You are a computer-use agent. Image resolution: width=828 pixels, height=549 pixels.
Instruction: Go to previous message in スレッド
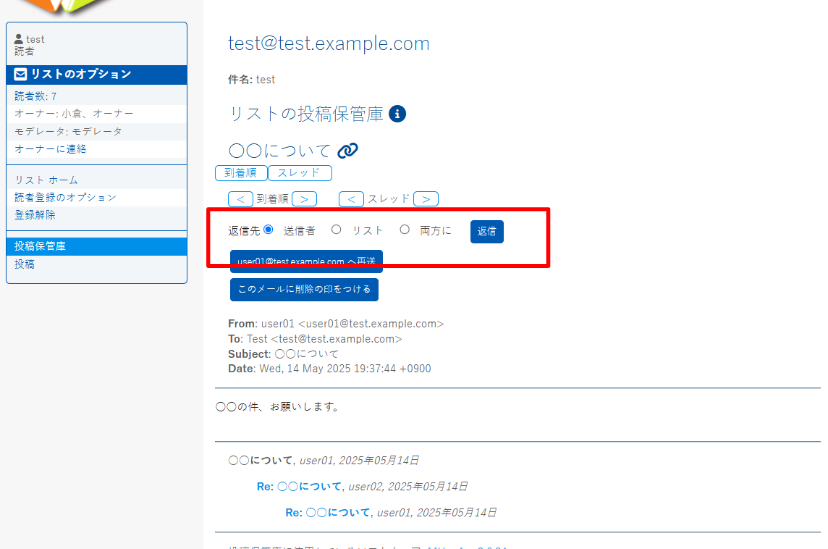[x=352, y=199]
